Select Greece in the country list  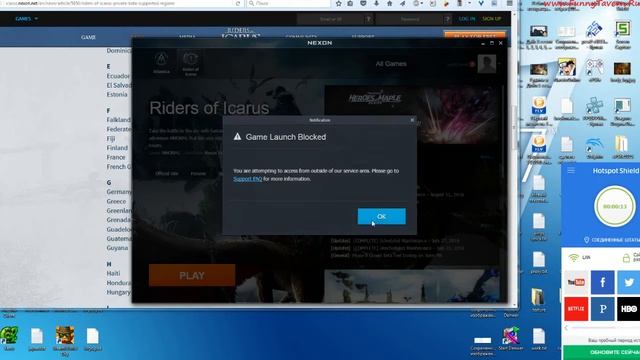116,201
